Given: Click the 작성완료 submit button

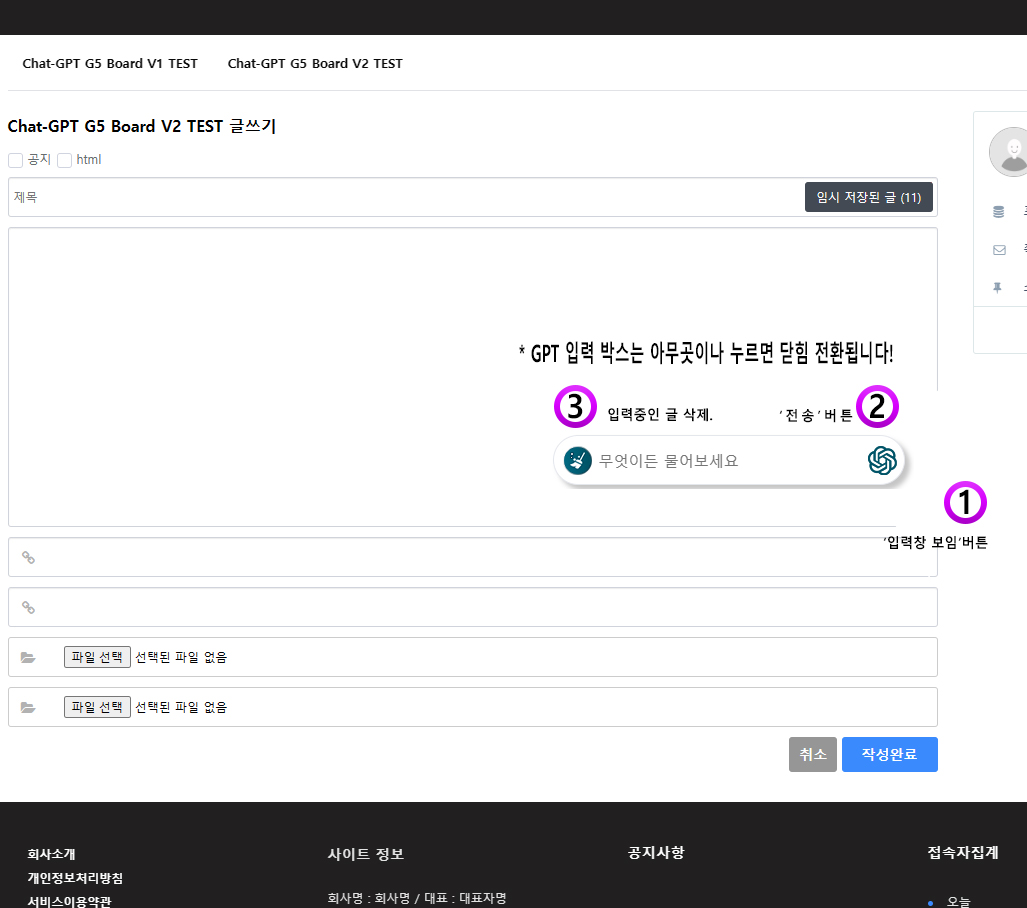Looking at the screenshot, I should (x=889, y=755).
